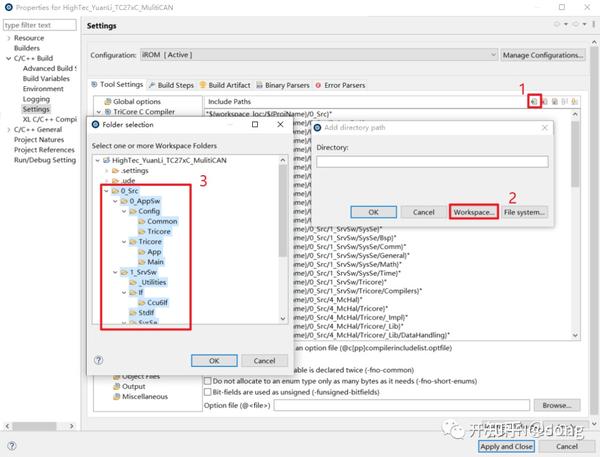Click the Add include path icon
The height and width of the screenshot is (457, 600).
pos(534,101)
